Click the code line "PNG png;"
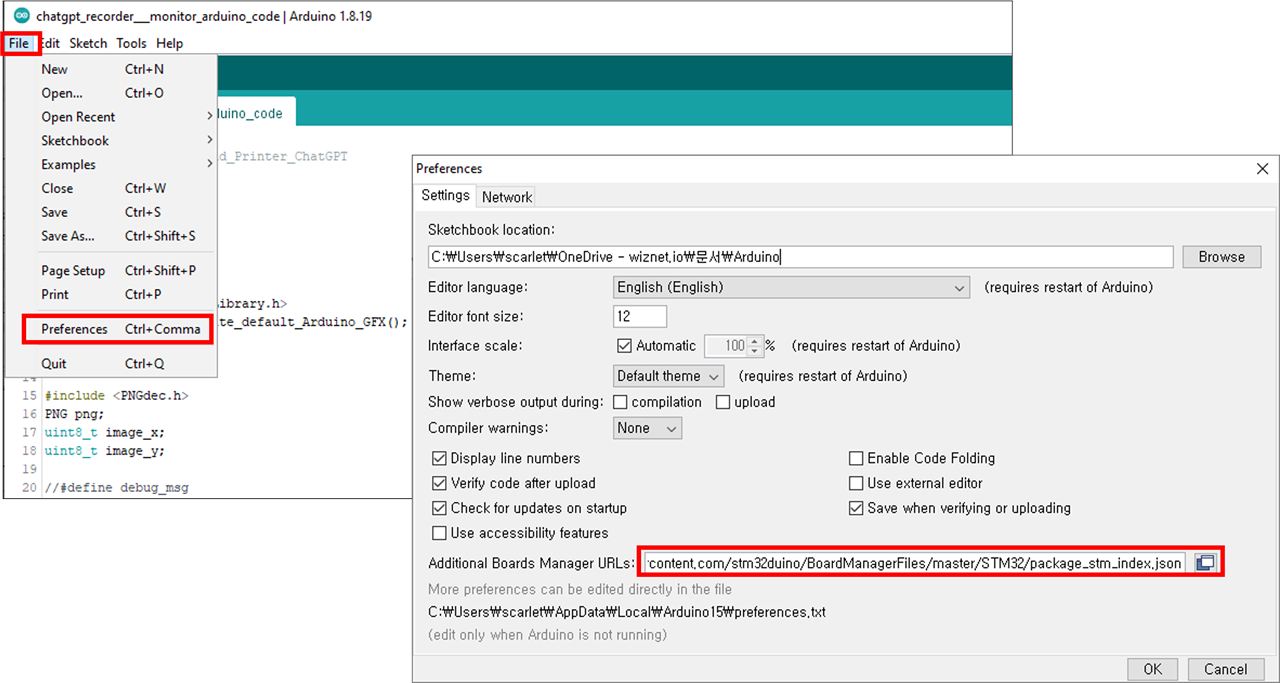 pyautogui.click(x=74, y=414)
